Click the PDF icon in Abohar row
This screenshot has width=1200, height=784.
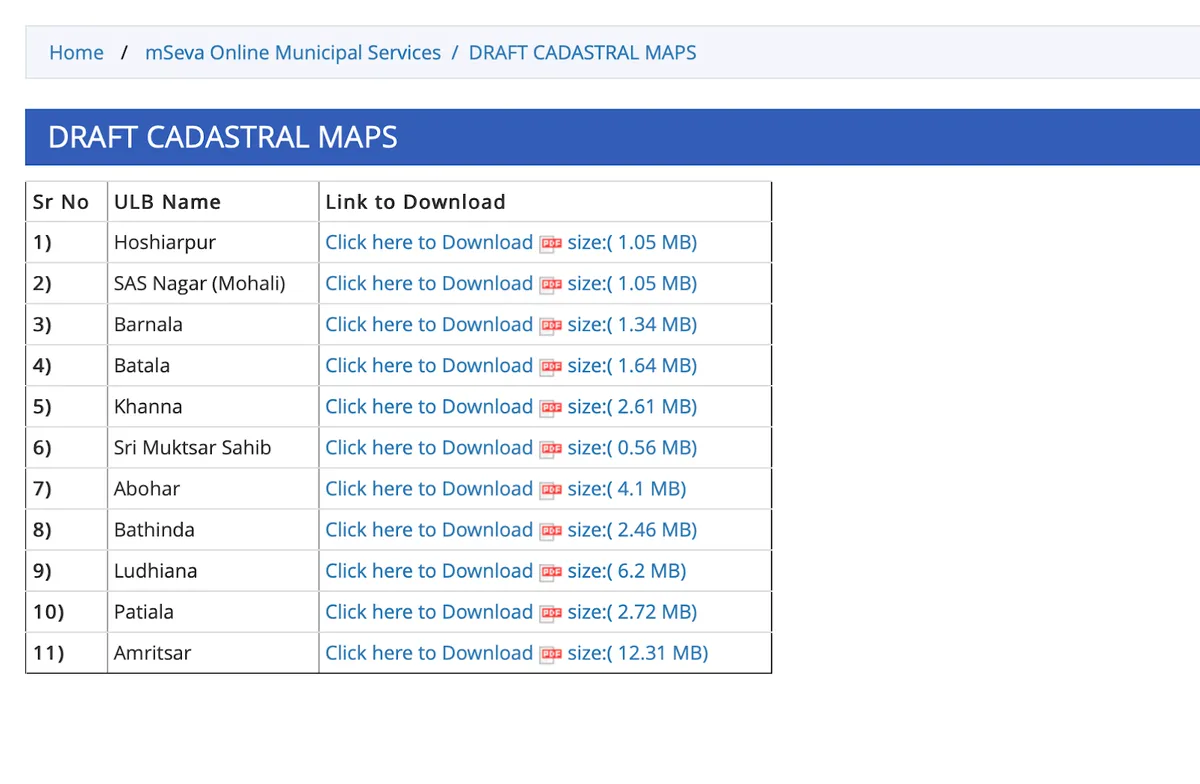click(x=550, y=489)
